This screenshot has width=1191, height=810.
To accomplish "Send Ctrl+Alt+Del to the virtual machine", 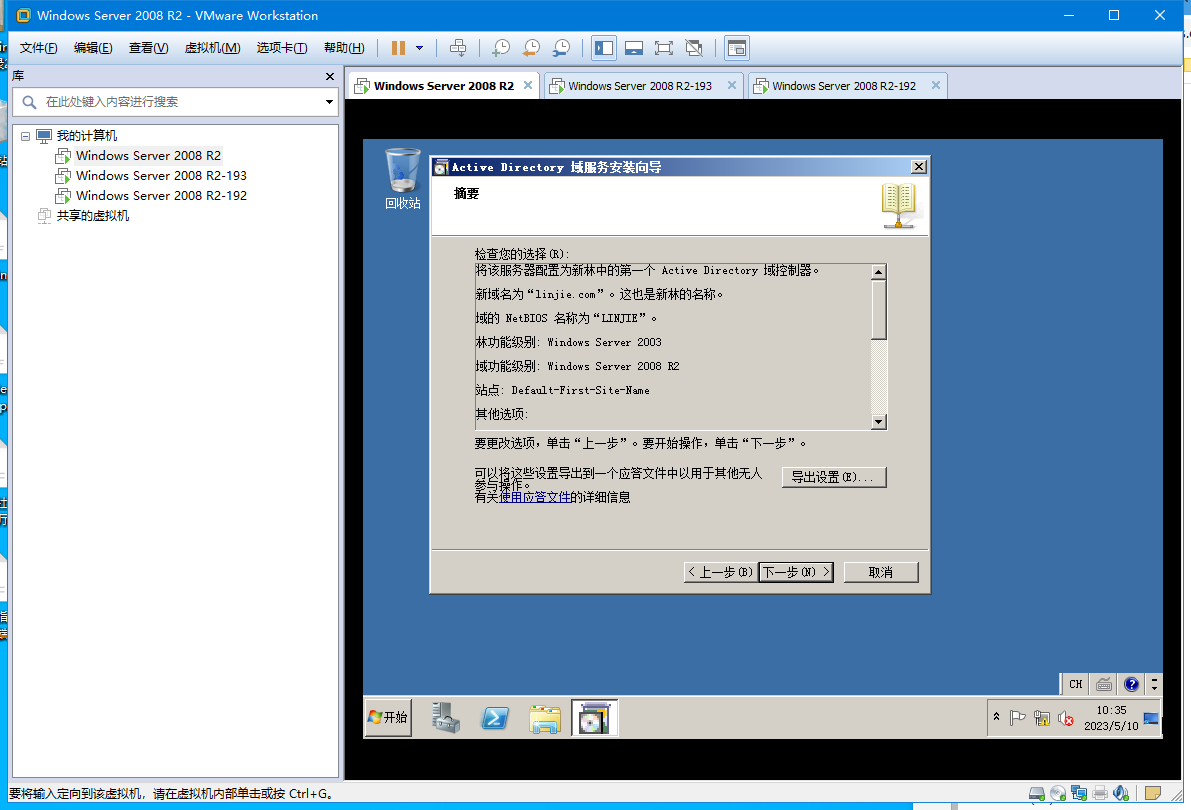I will (x=458, y=48).
